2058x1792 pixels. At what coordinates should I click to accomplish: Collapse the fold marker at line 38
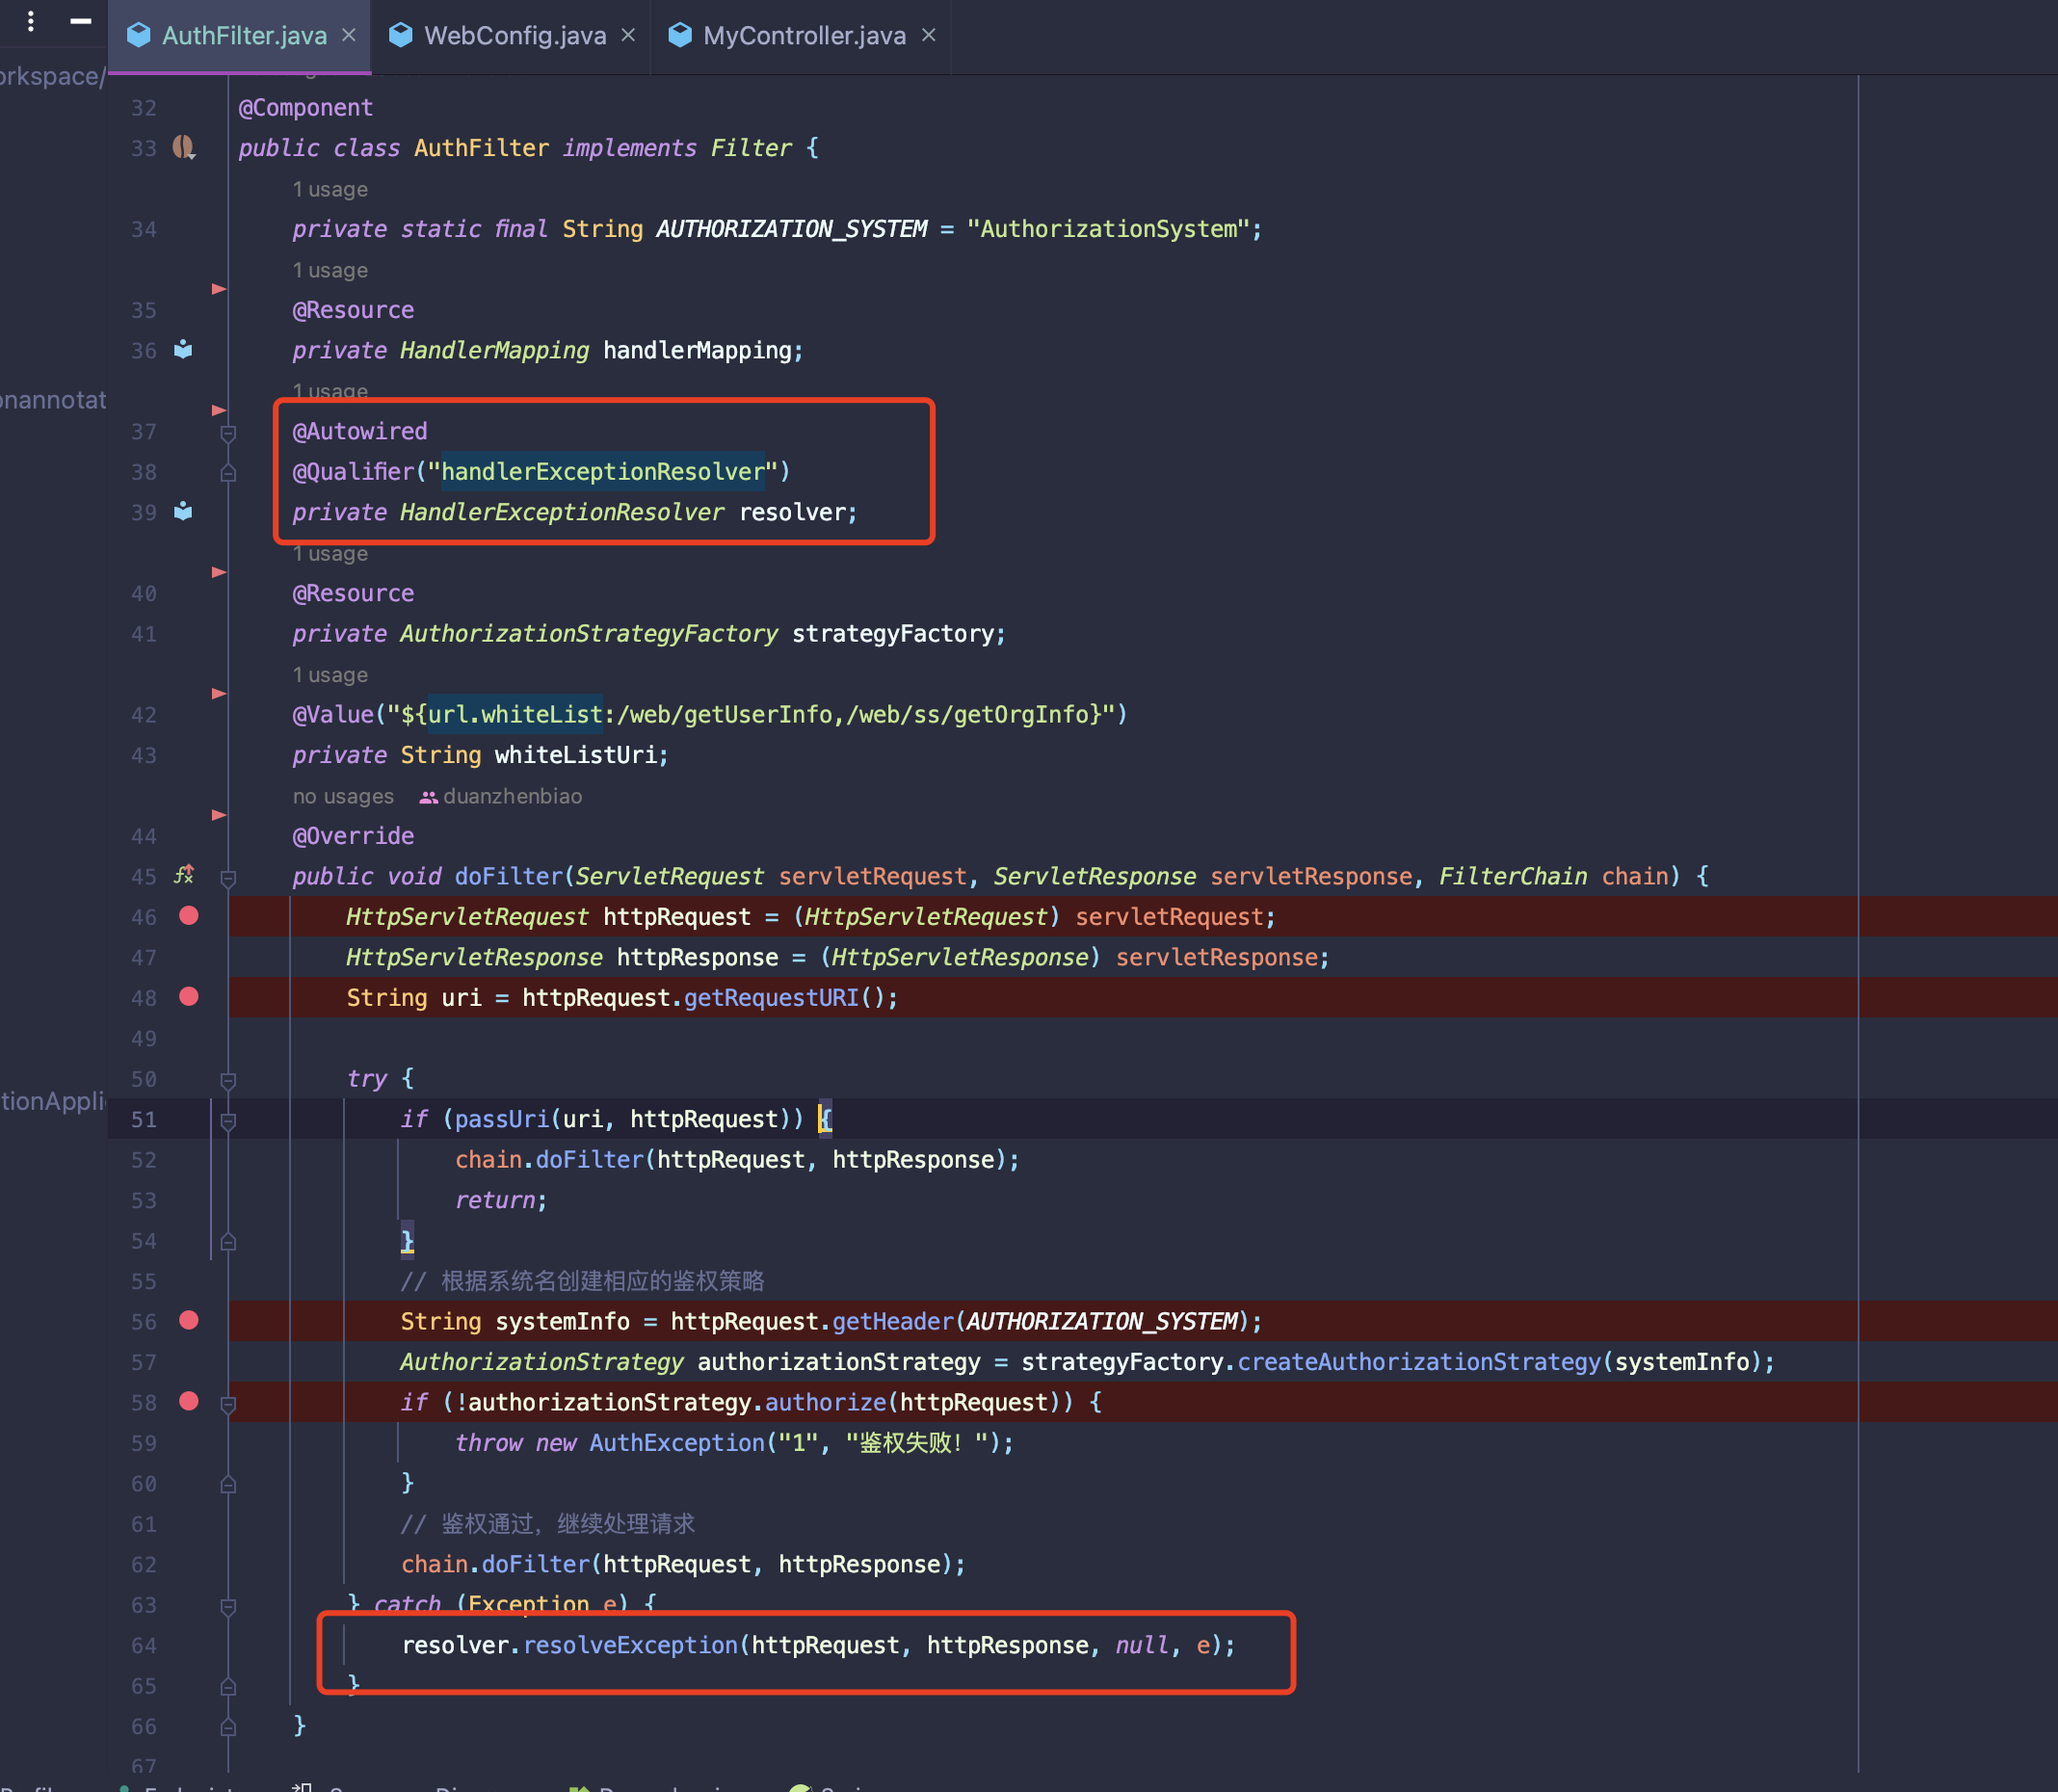(228, 473)
